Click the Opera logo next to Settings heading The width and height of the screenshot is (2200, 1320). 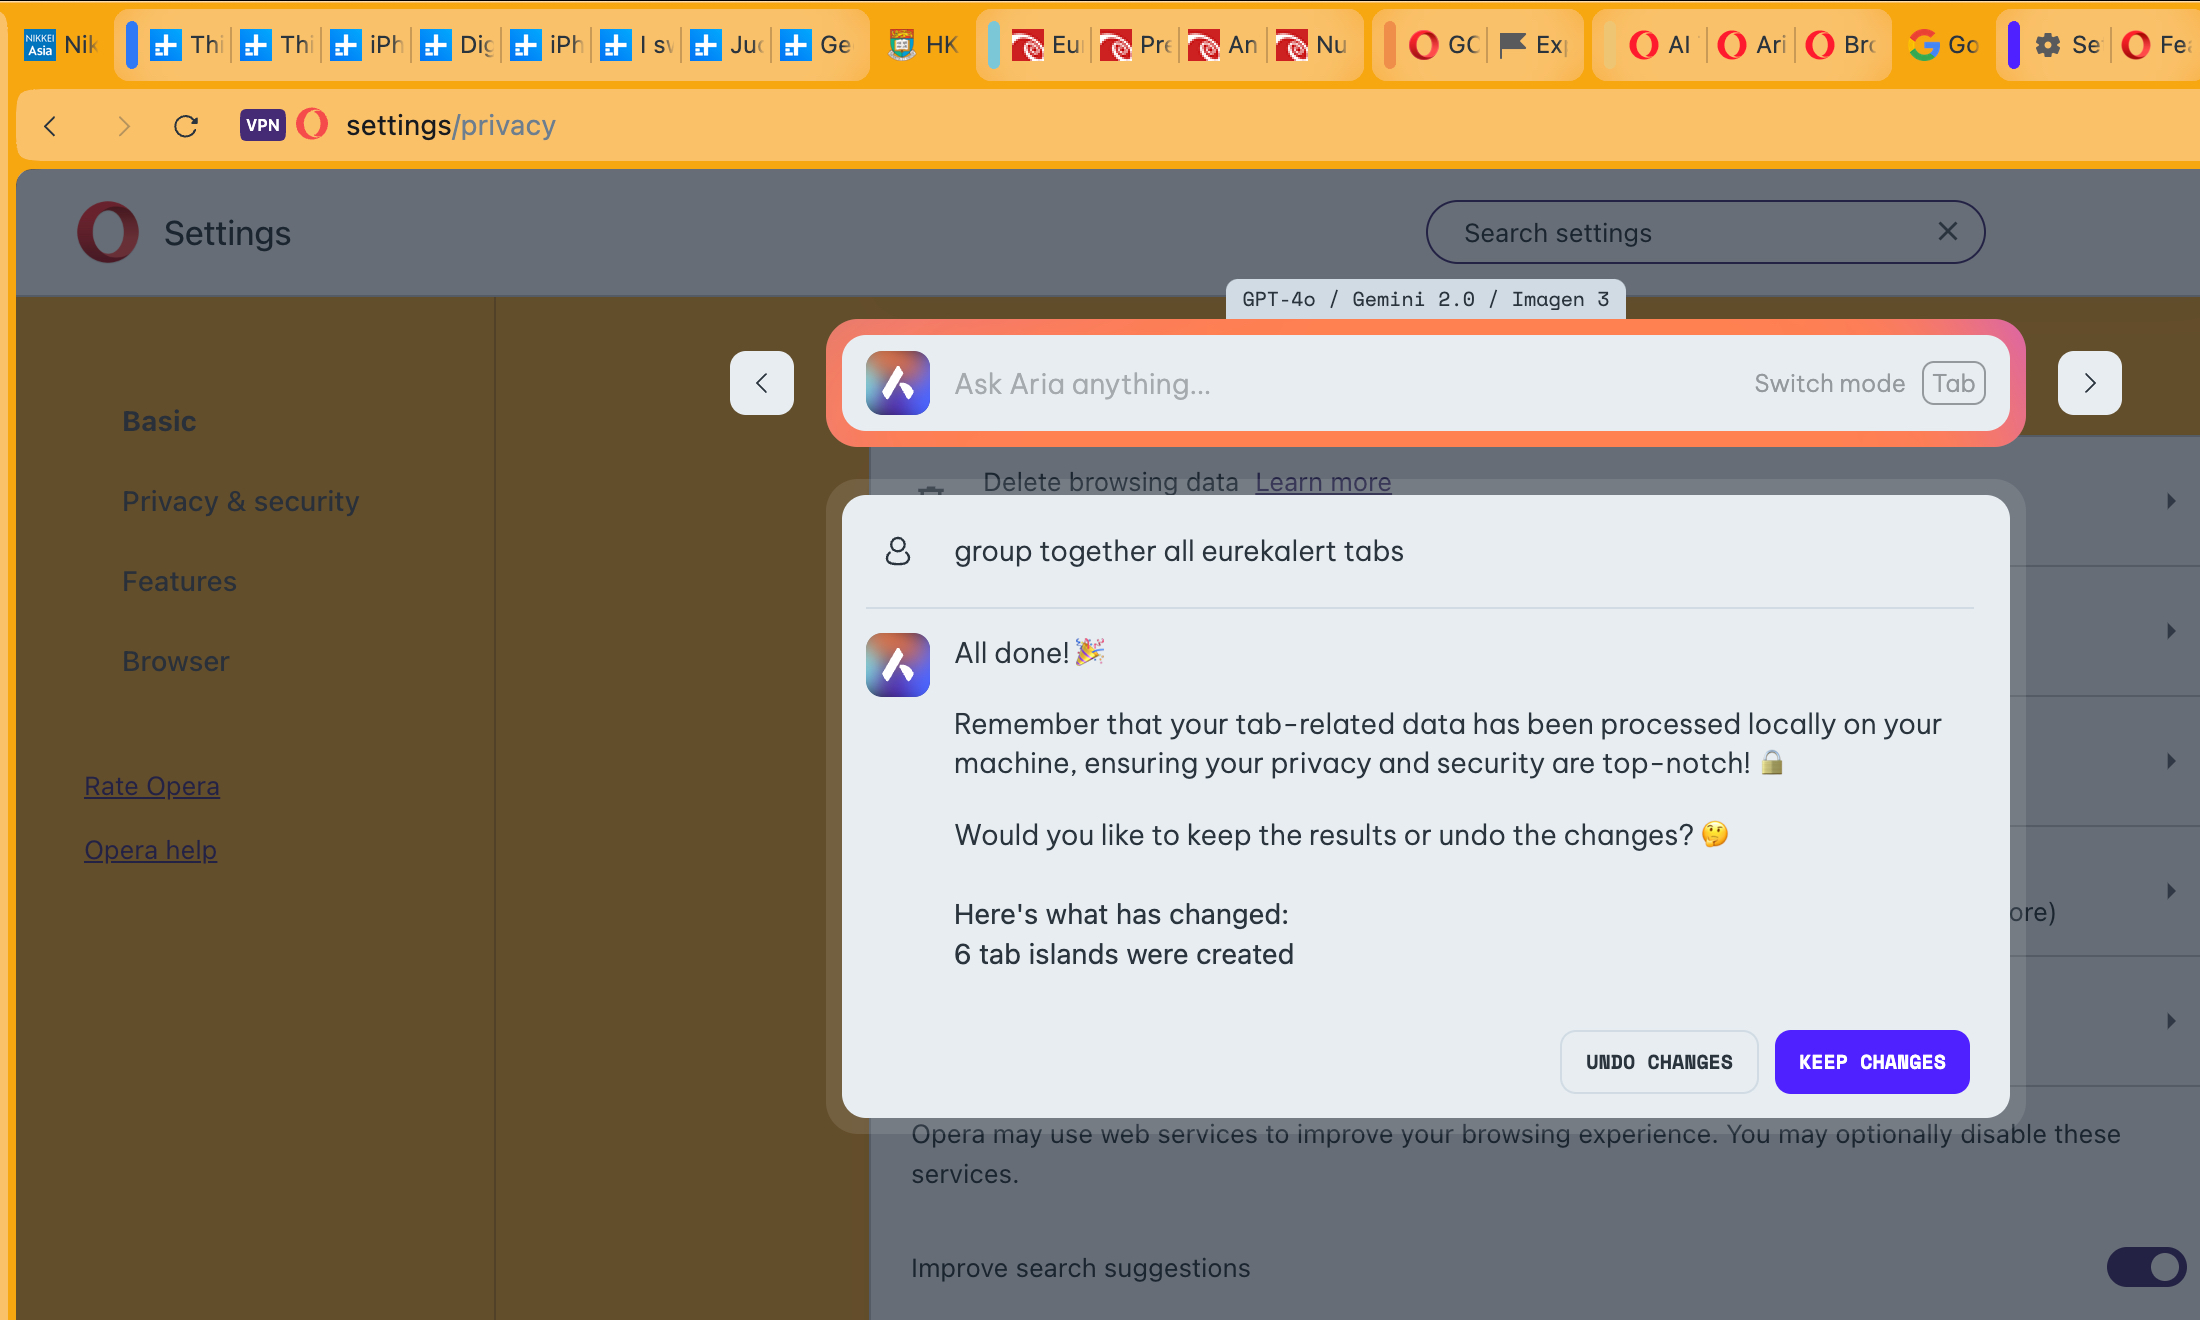point(107,232)
